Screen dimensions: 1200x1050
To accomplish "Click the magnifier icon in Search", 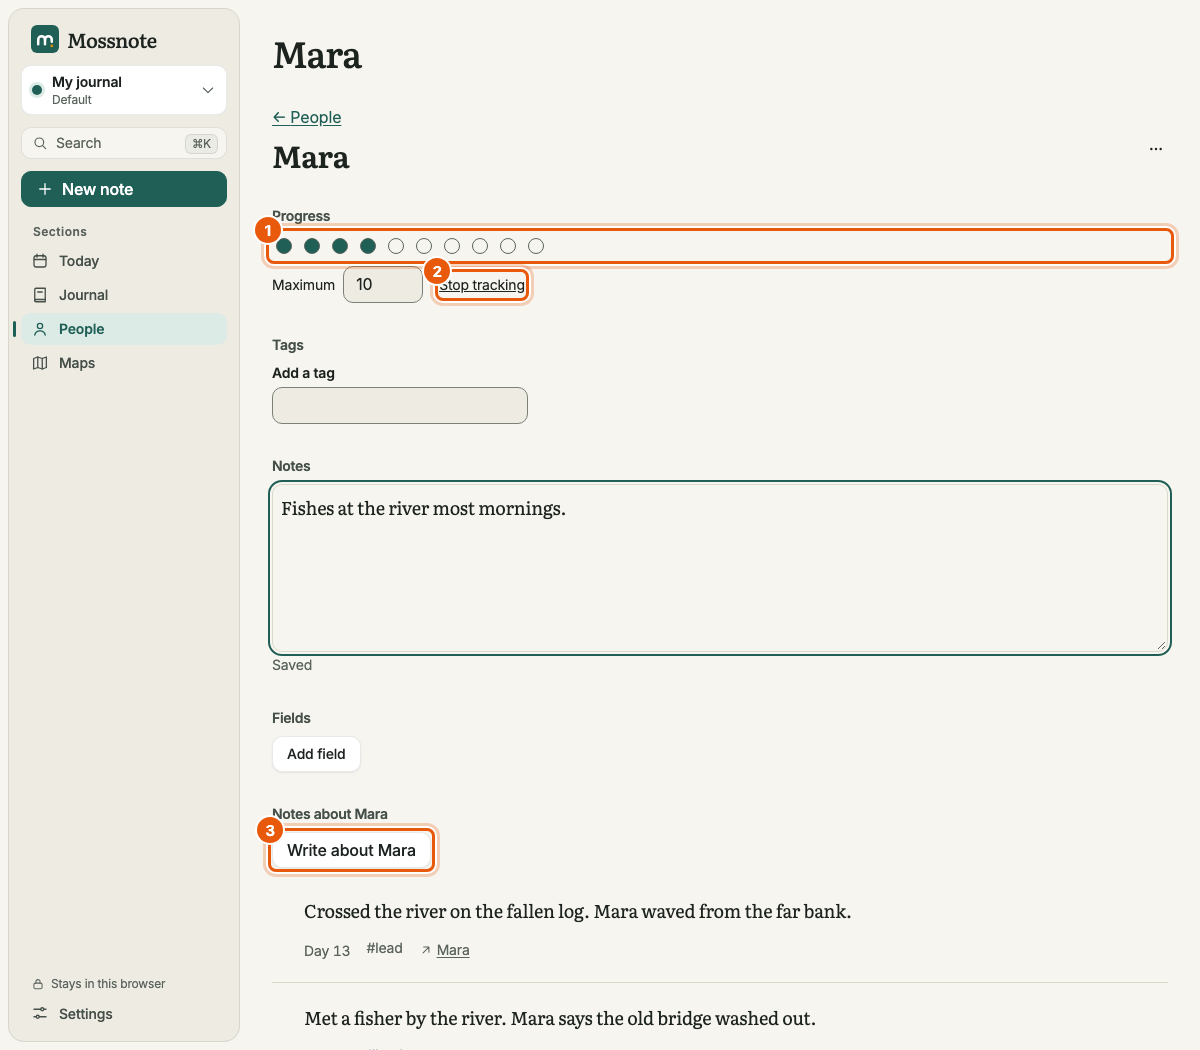I will (41, 143).
